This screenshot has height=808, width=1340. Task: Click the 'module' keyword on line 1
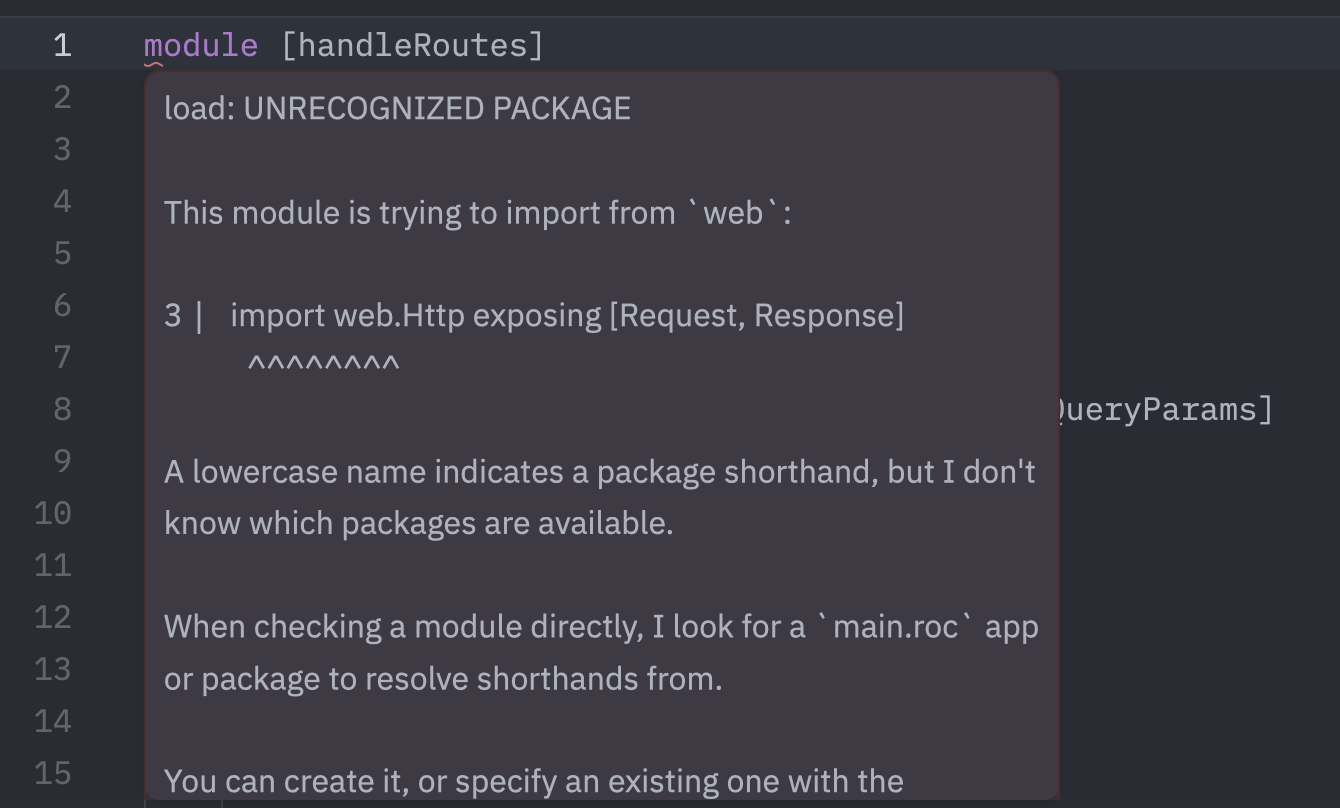coord(201,46)
